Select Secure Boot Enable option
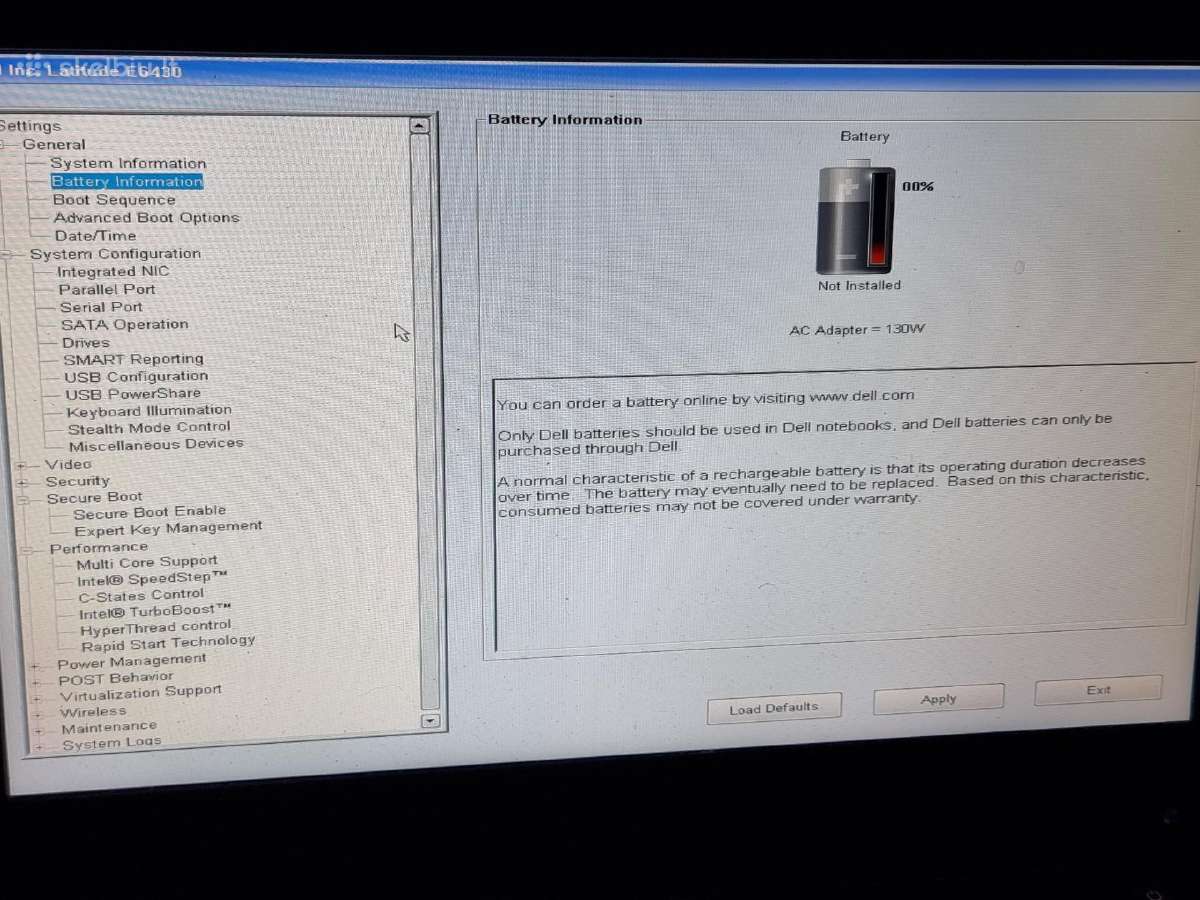This screenshot has height=900, width=1200. [150, 512]
